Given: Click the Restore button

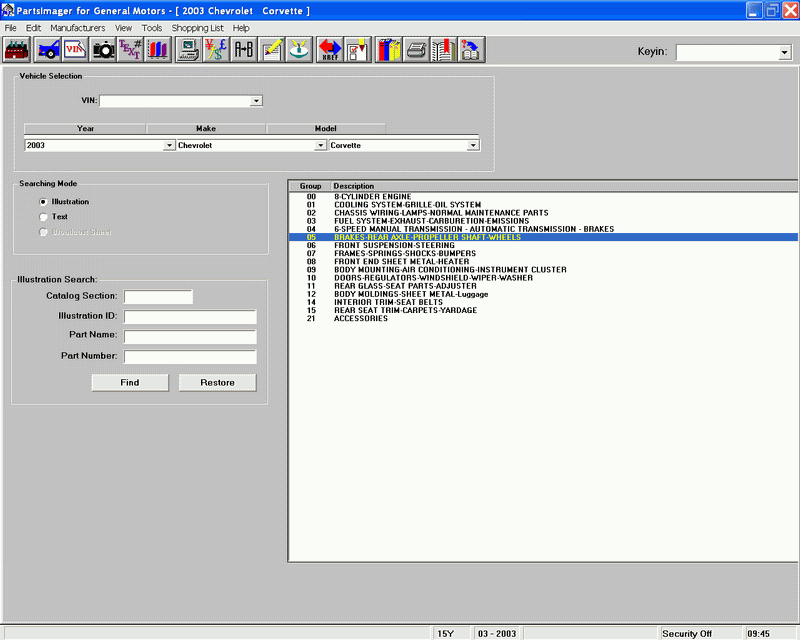Looking at the screenshot, I should [x=217, y=383].
